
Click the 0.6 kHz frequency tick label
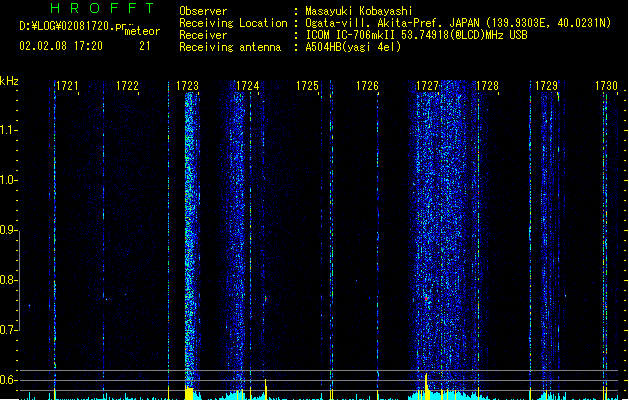click(x=8, y=380)
